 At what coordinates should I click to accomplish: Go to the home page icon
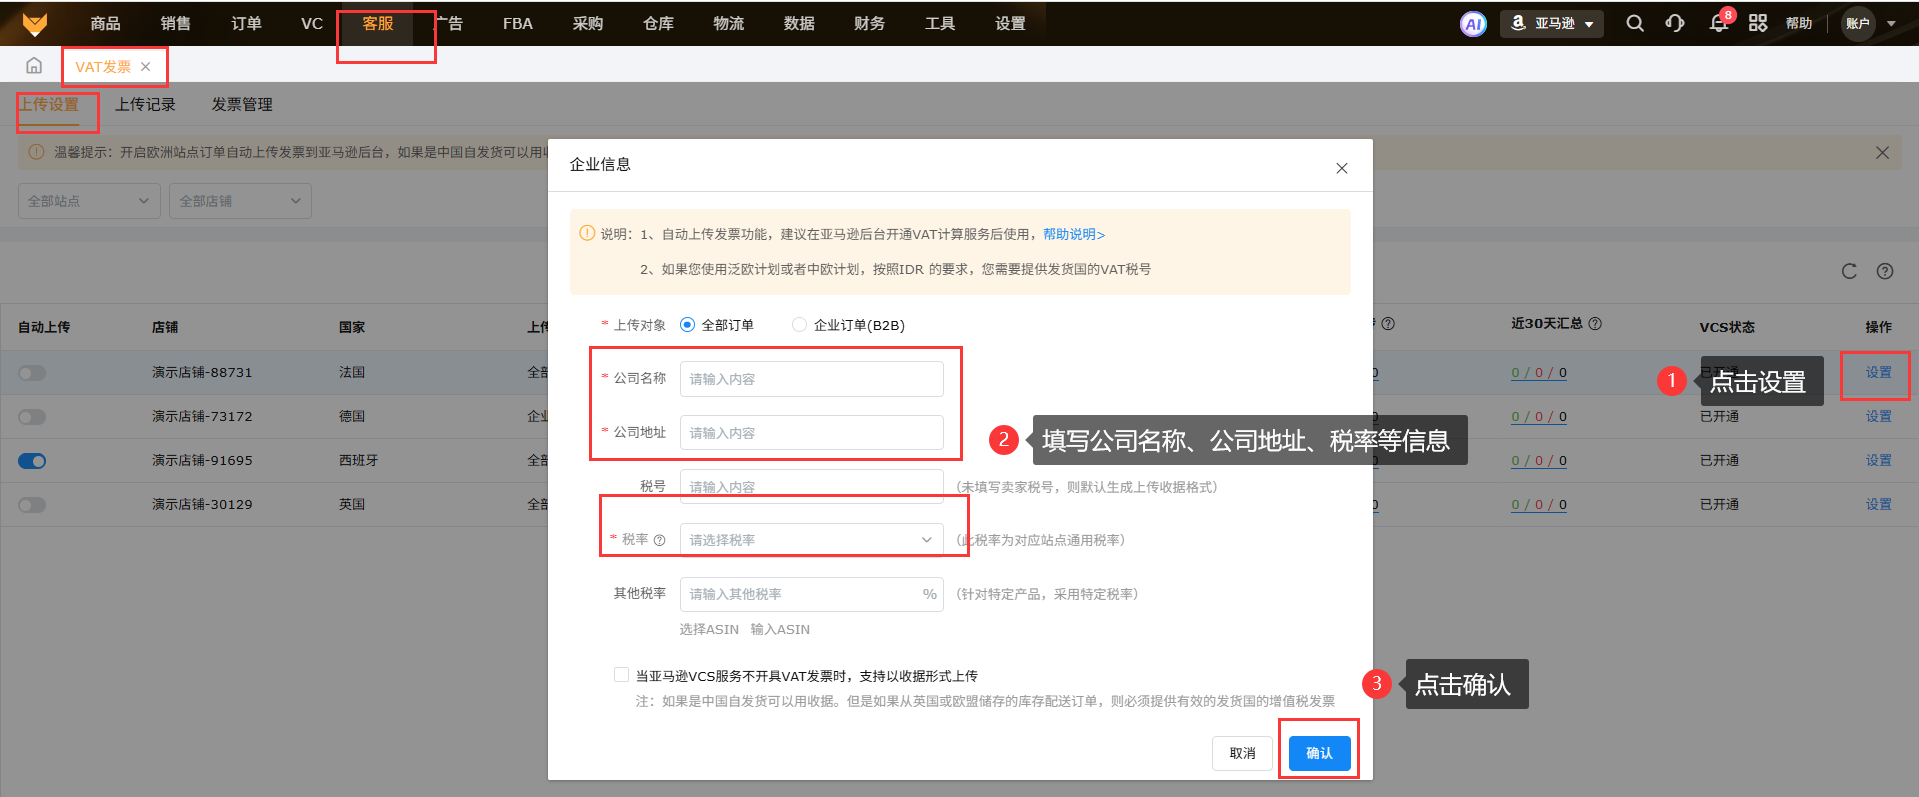[34, 66]
